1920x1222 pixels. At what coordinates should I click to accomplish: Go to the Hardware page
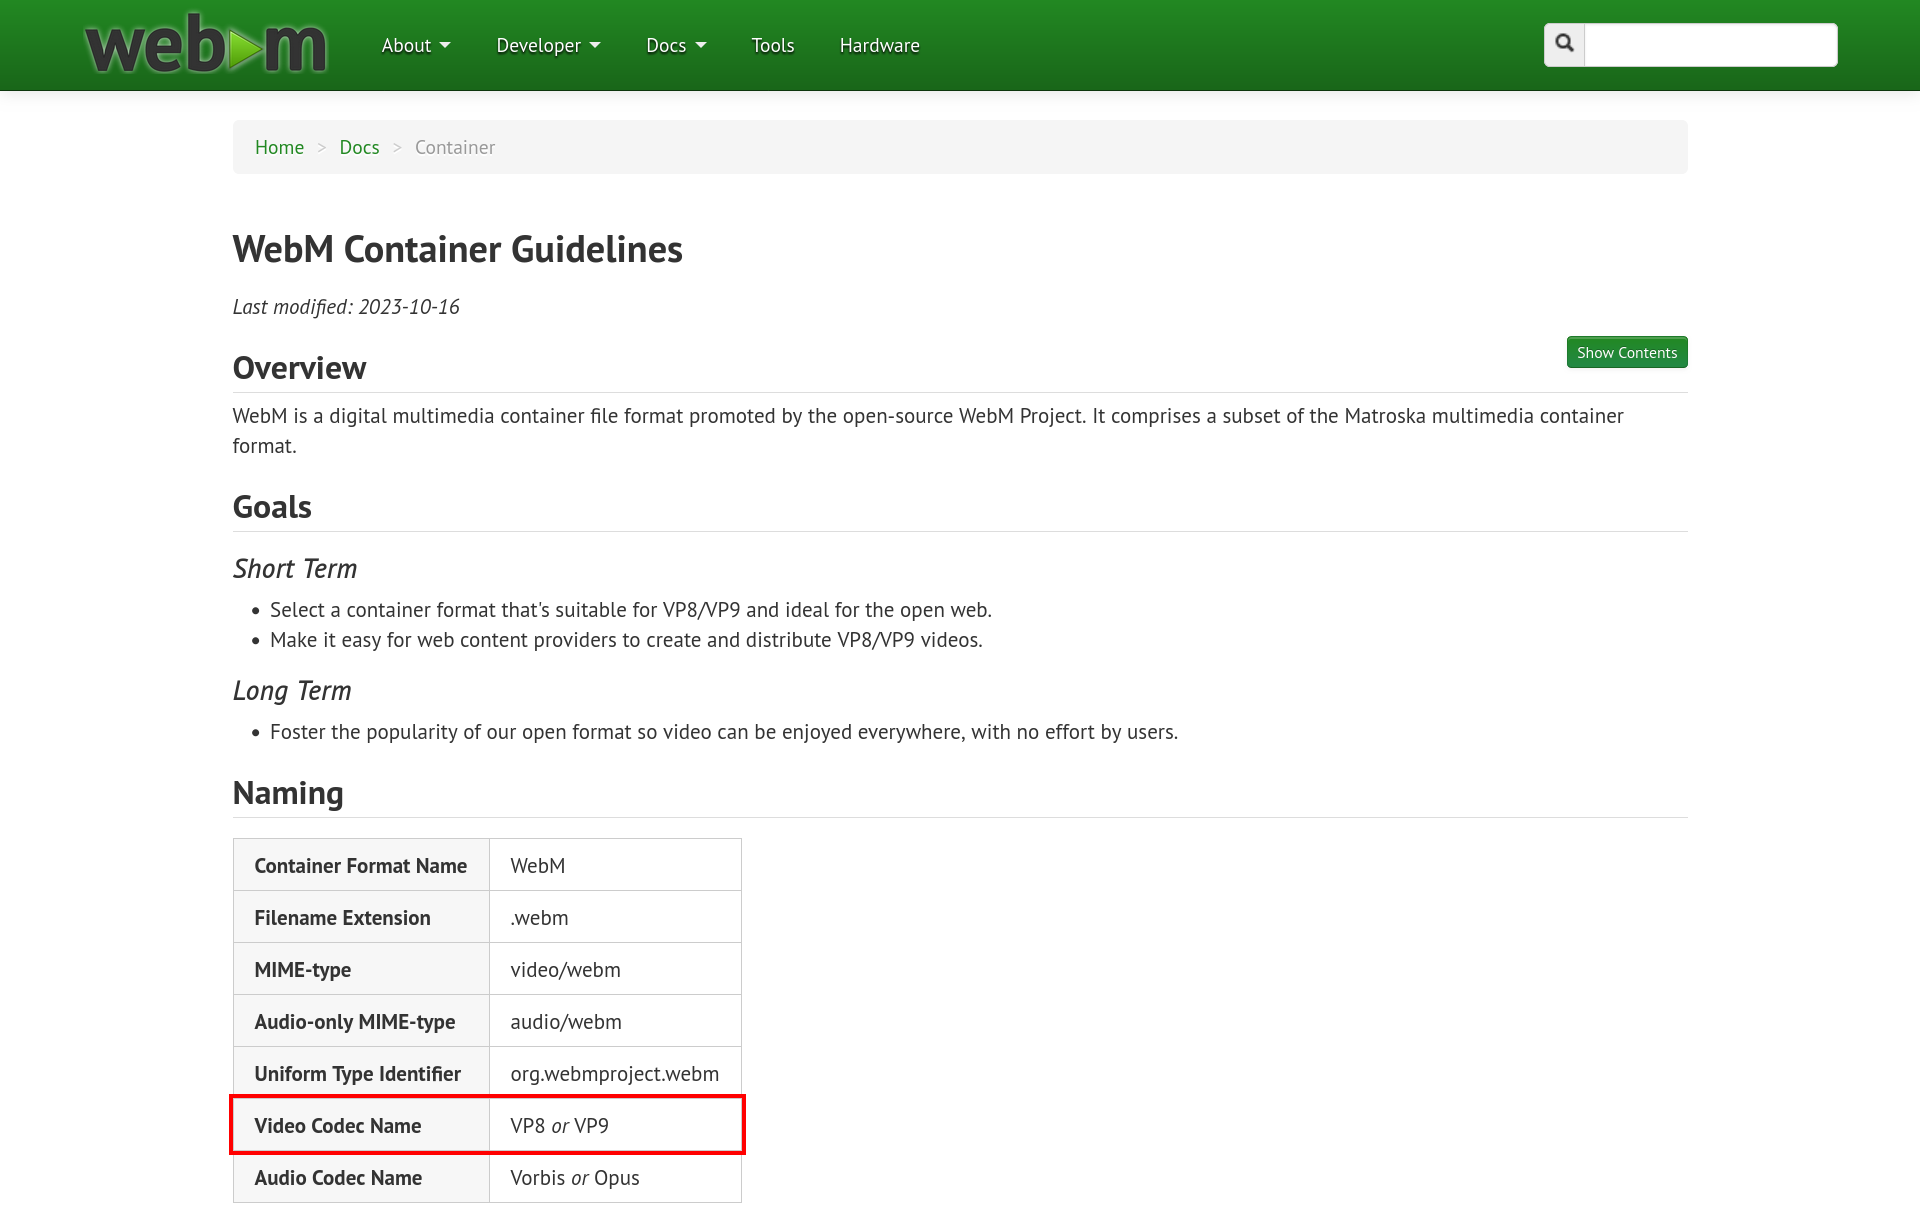click(x=880, y=45)
